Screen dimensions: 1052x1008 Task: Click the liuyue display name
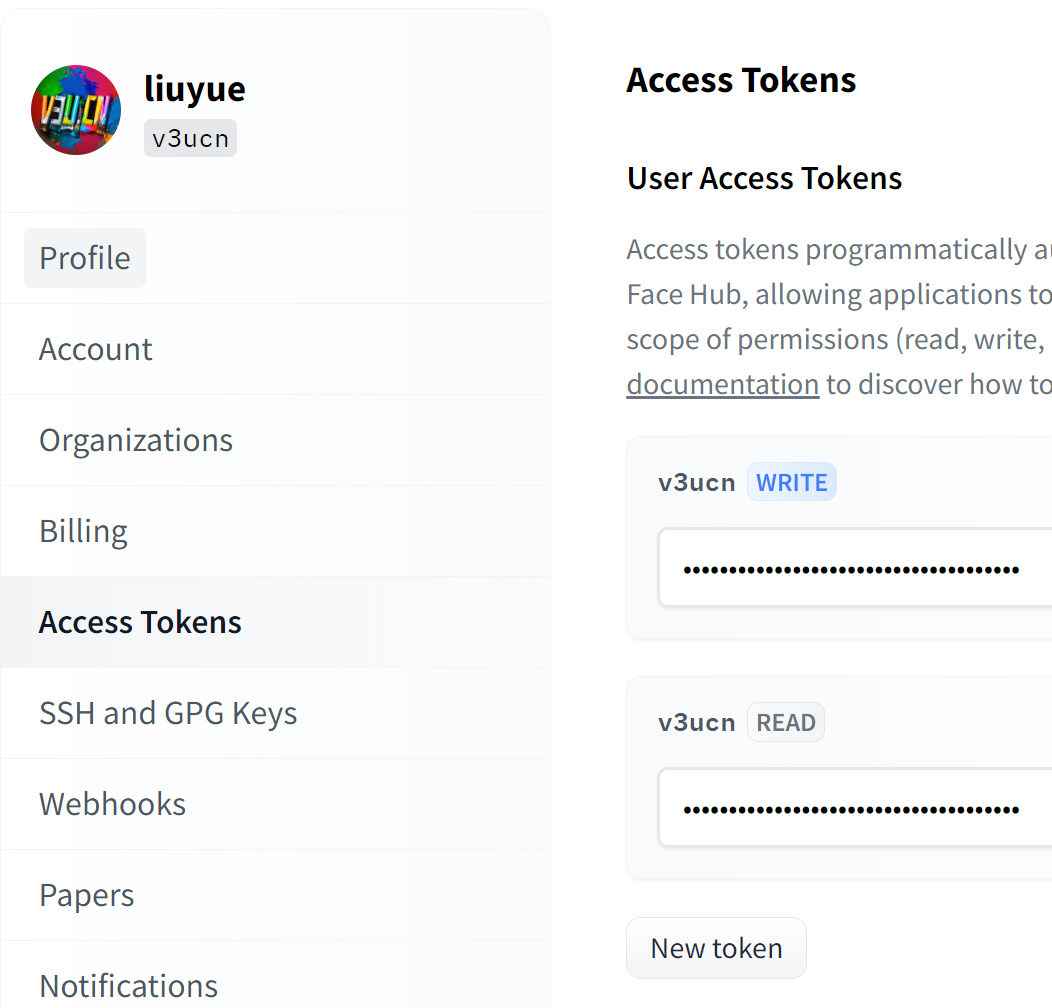pyautogui.click(x=195, y=89)
